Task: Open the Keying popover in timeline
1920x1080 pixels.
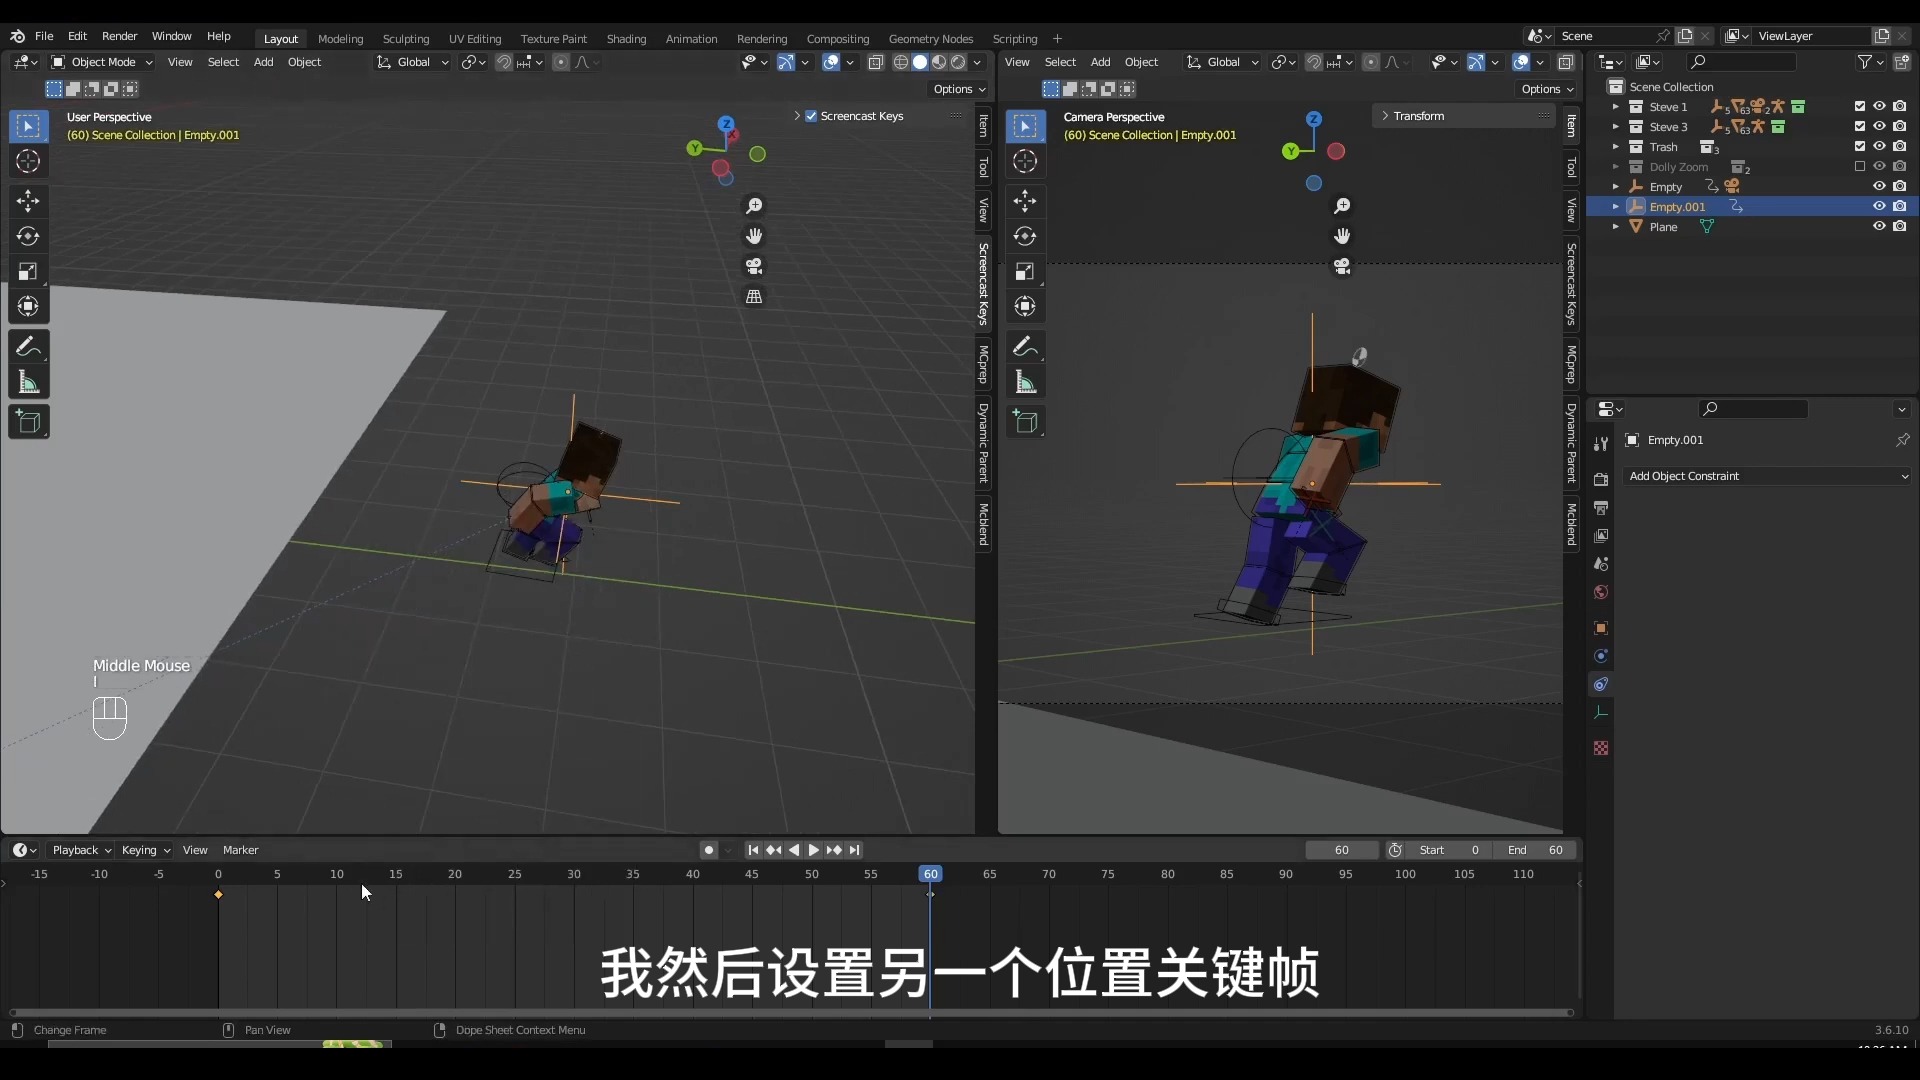Action: point(145,850)
